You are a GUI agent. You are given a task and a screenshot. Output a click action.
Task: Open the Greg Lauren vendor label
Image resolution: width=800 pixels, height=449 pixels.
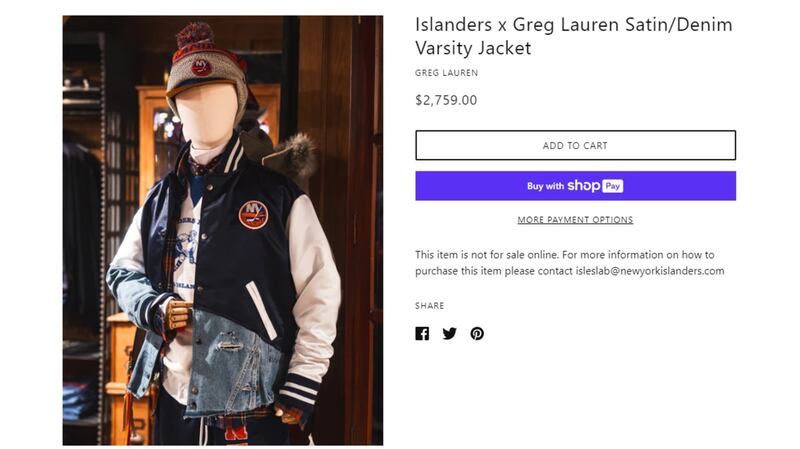tap(446, 73)
